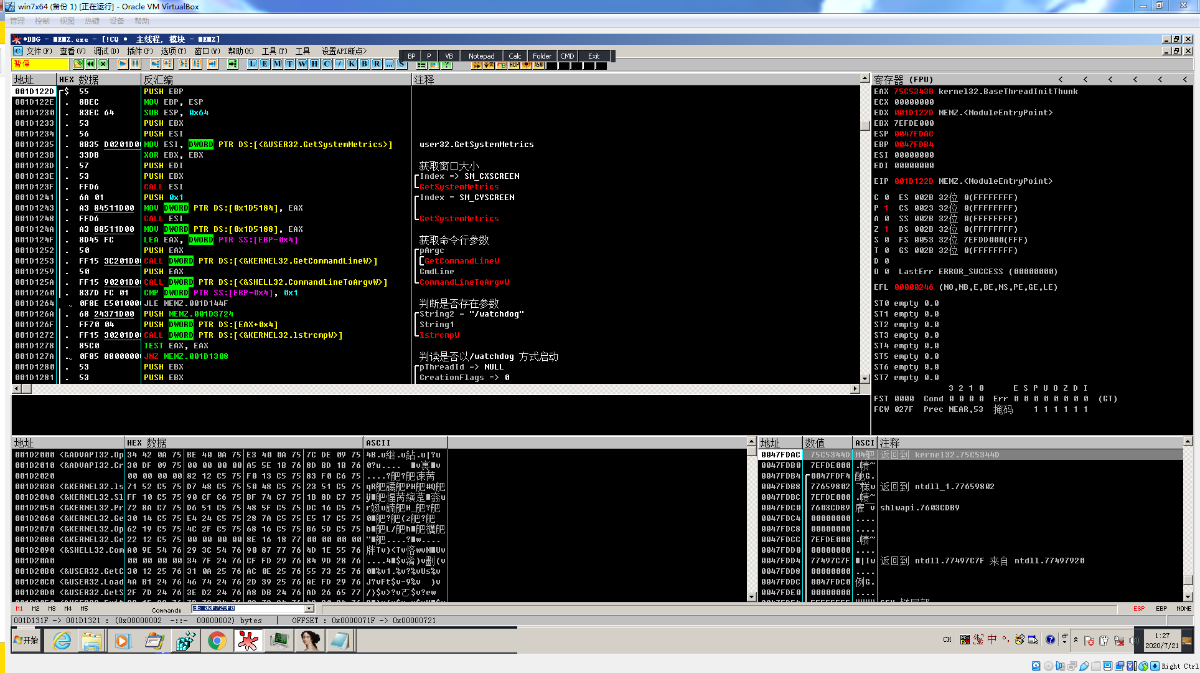Click the BP button on floating bar
This screenshot has width=1200, height=673.
pyautogui.click(x=411, y=56)
